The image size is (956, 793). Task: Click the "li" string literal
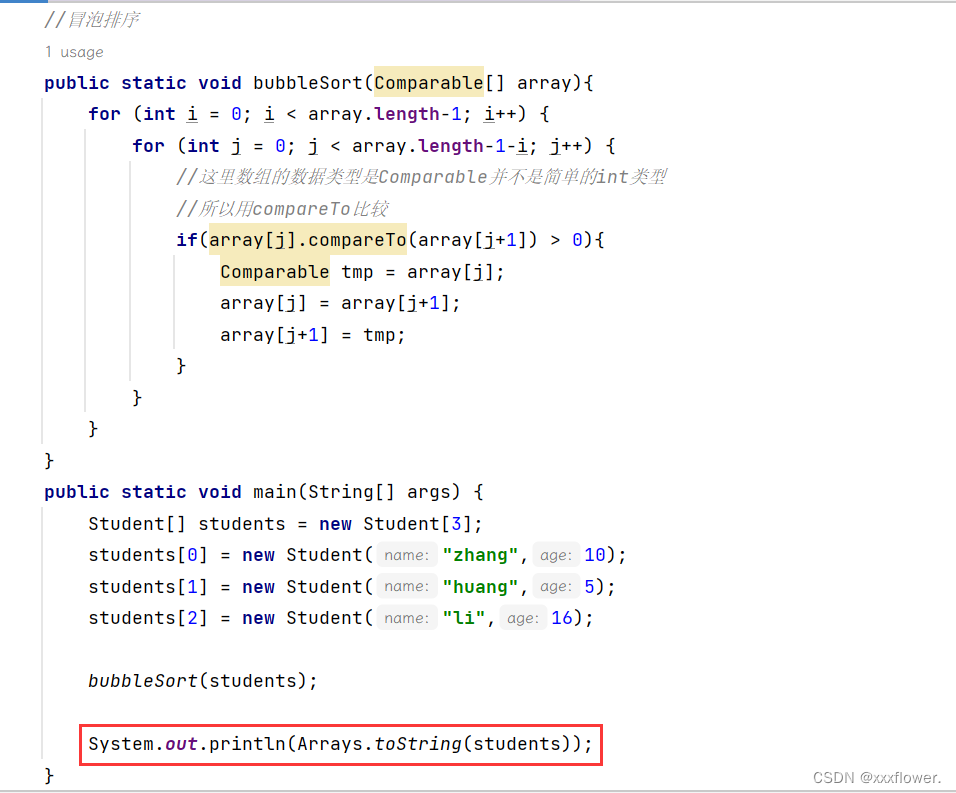point(463,618)
